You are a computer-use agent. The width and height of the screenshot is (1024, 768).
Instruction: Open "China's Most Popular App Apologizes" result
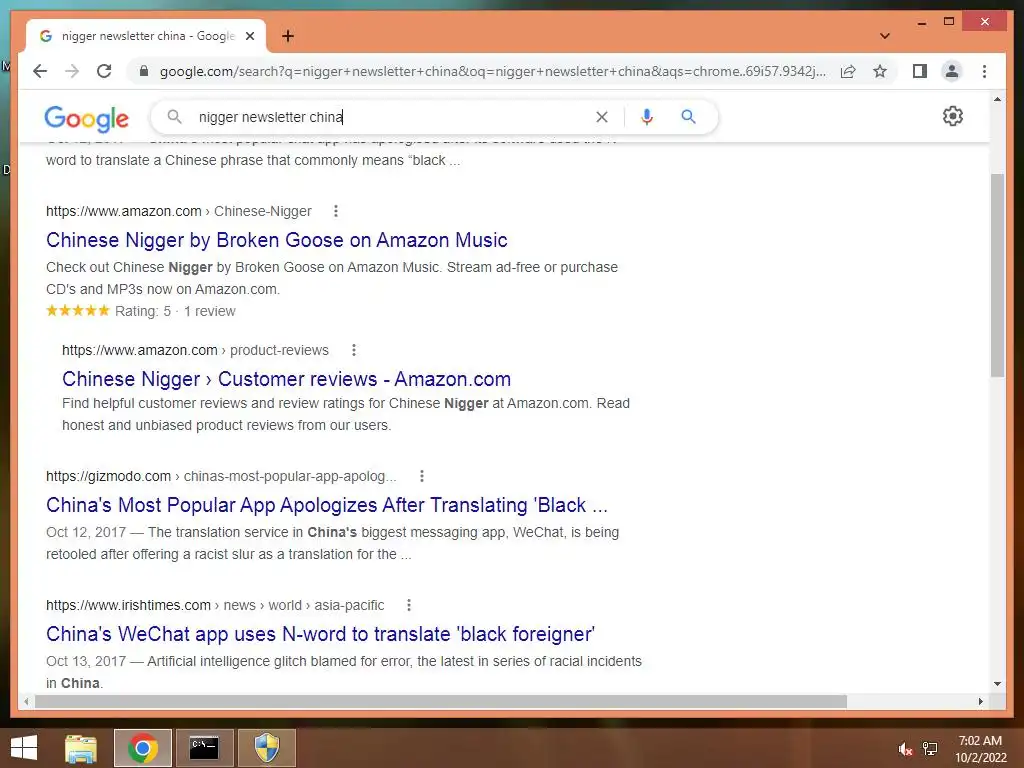pos(327,505)
